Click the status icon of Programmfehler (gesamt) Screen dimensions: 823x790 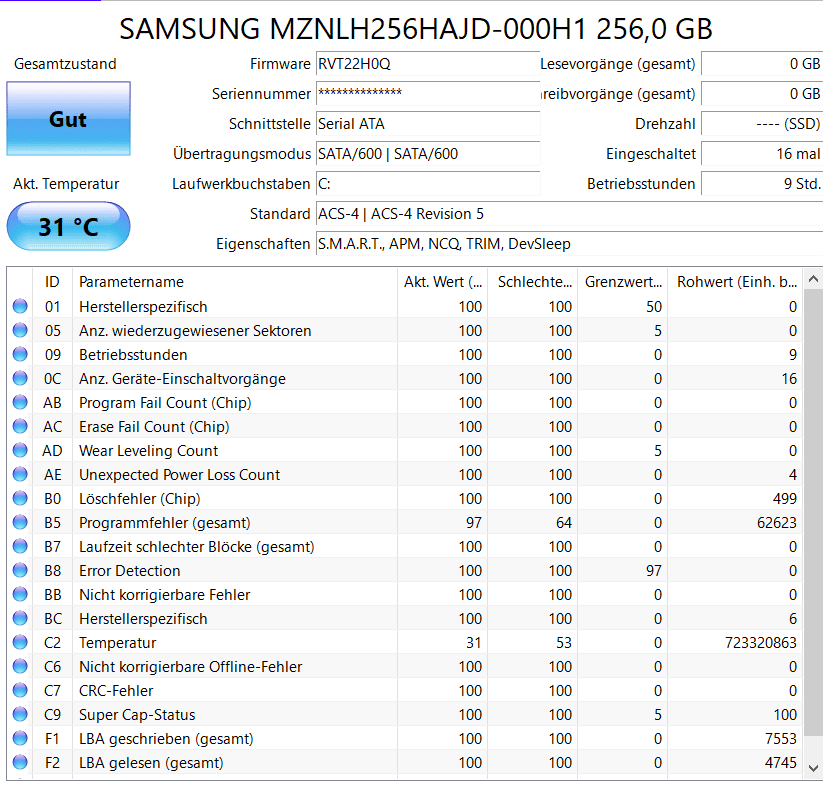tap(20, 522)
